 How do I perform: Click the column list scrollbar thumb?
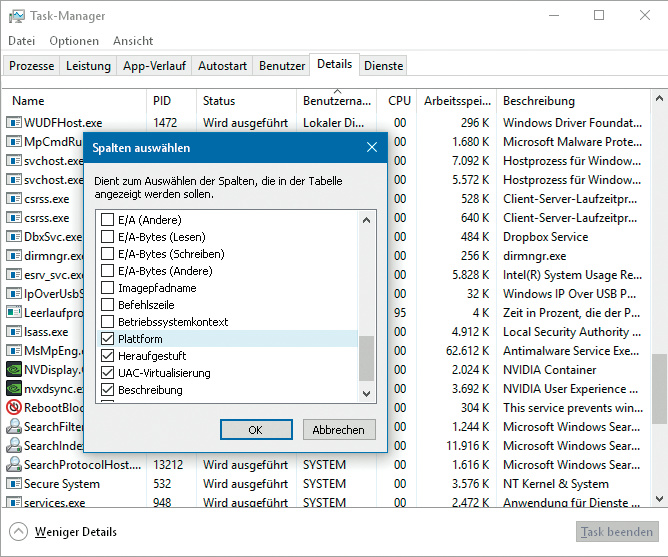366,357
